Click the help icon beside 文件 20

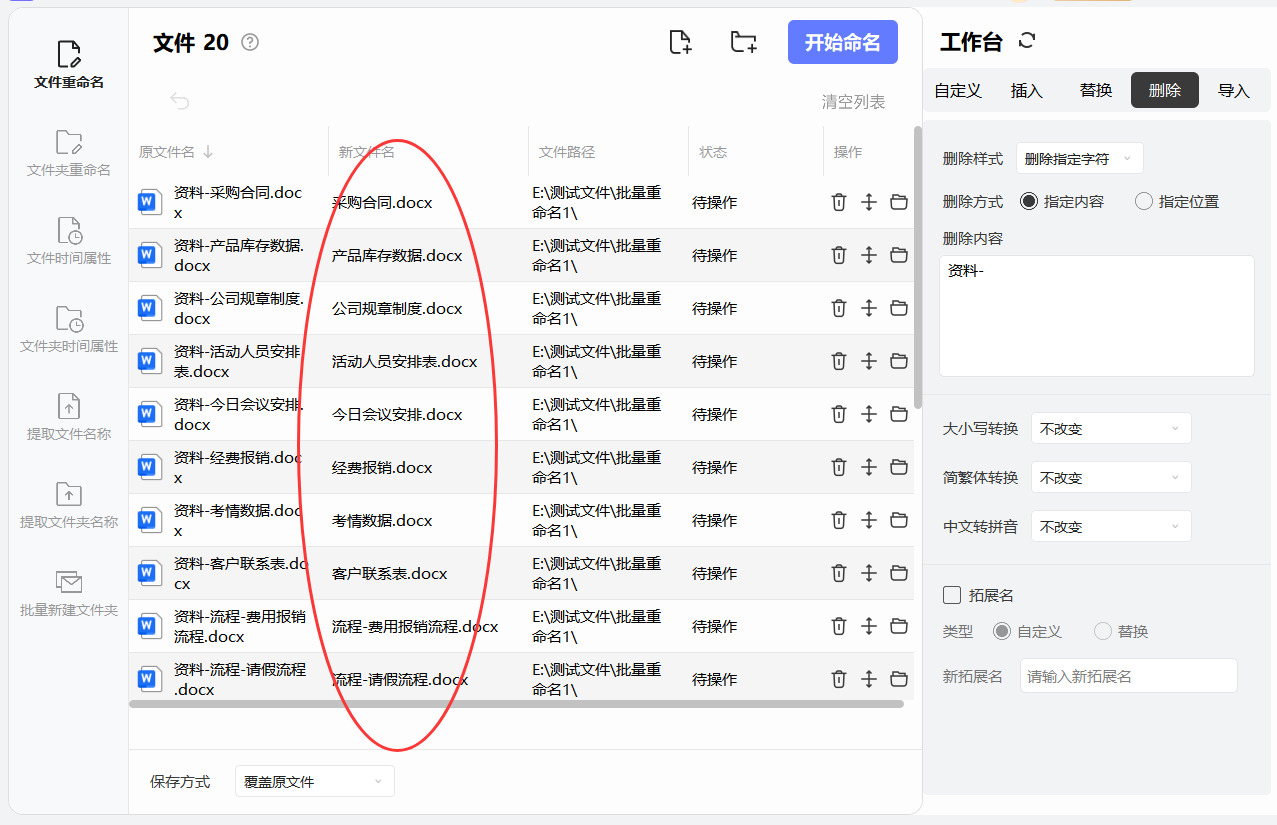[250, 42]
